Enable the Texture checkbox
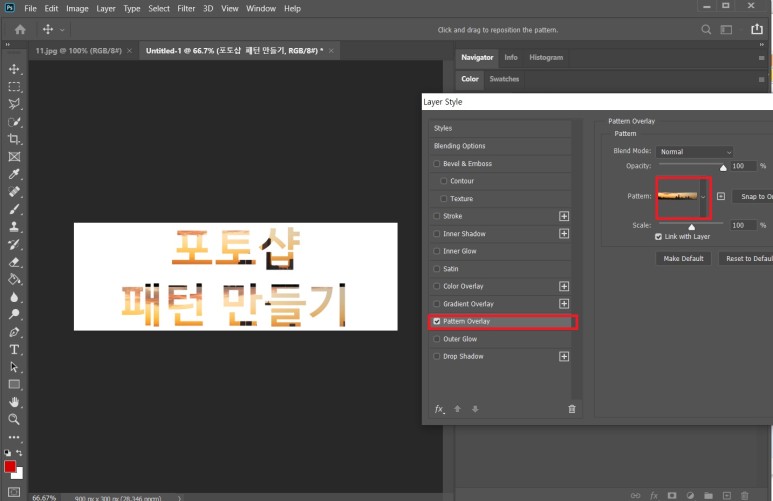Image resolution: width=773 pixels, height=501 pixels. (444, 199)
